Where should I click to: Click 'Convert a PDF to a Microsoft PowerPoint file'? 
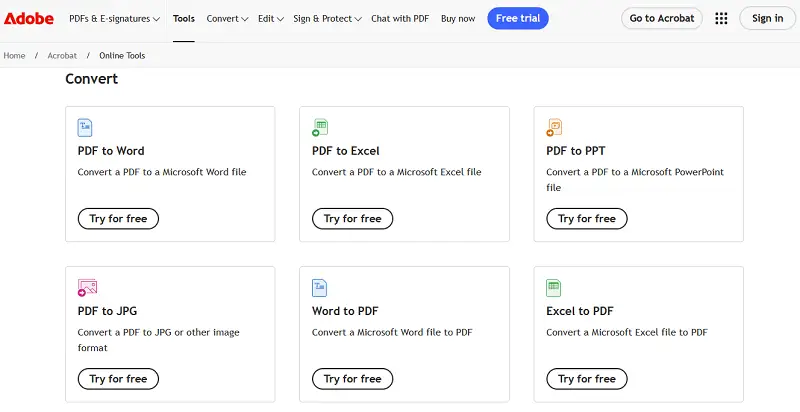click(635, 180)
